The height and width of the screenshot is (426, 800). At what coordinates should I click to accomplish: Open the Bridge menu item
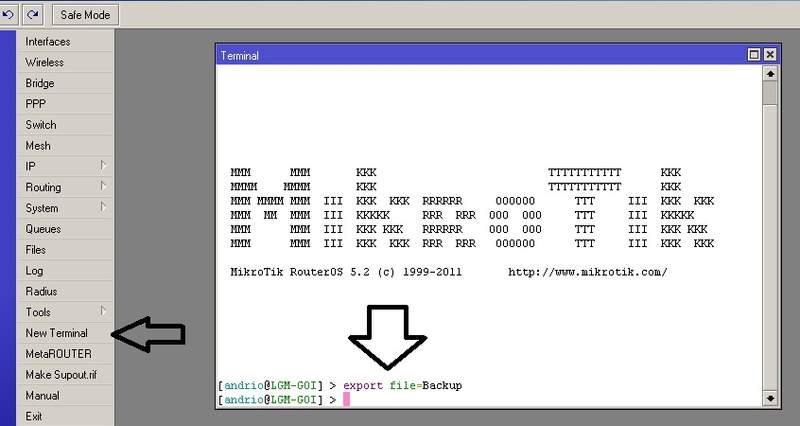click(65, 83)
